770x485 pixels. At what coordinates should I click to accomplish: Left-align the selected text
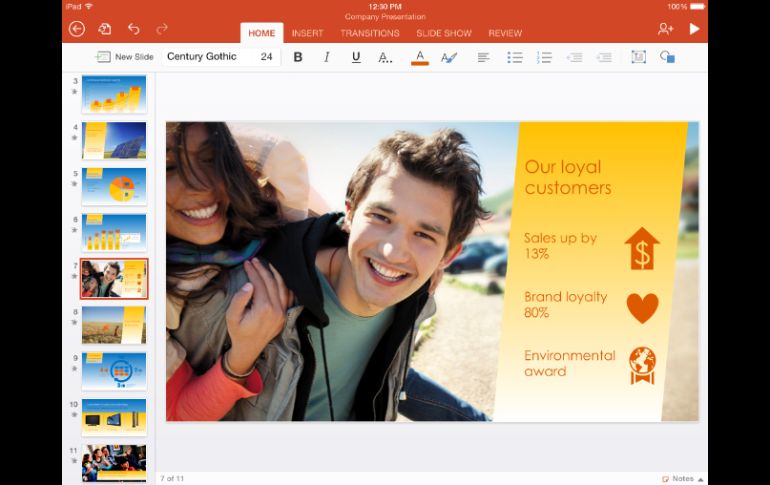click(483, 57)
